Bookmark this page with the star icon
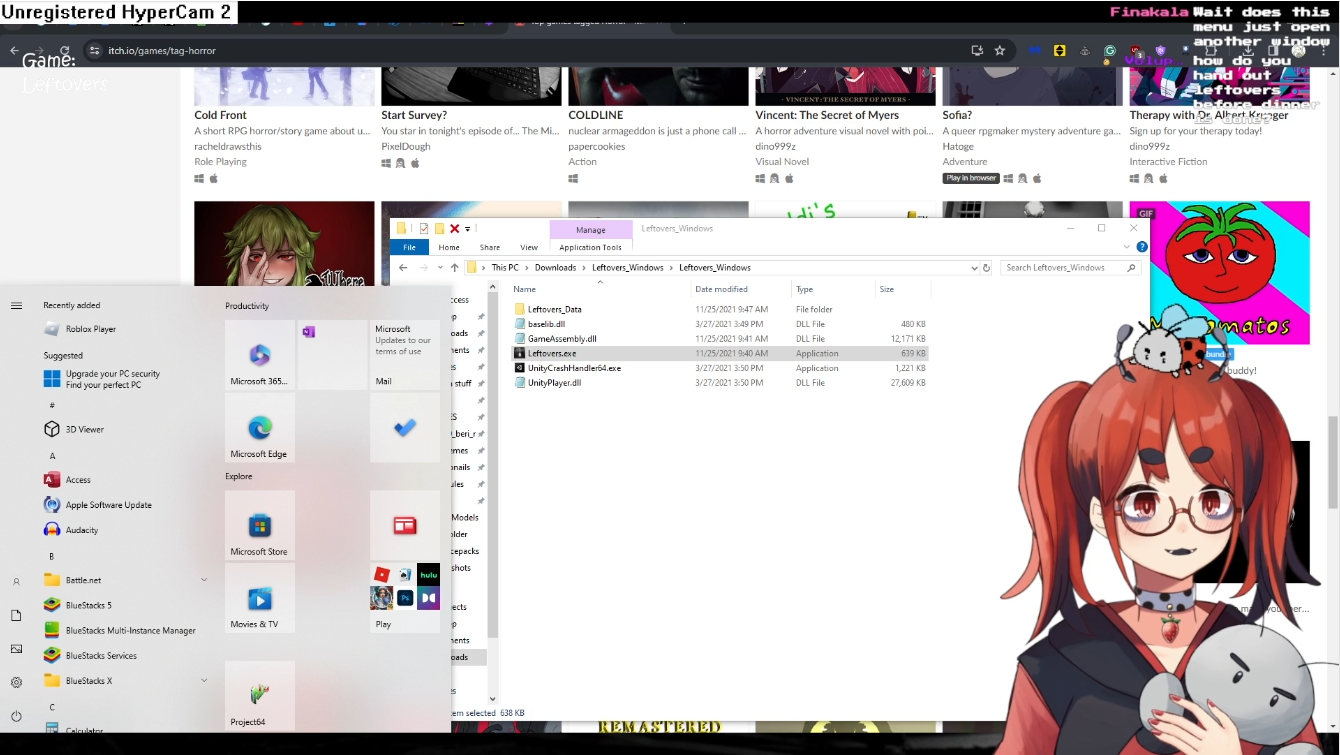 [999, 50]
